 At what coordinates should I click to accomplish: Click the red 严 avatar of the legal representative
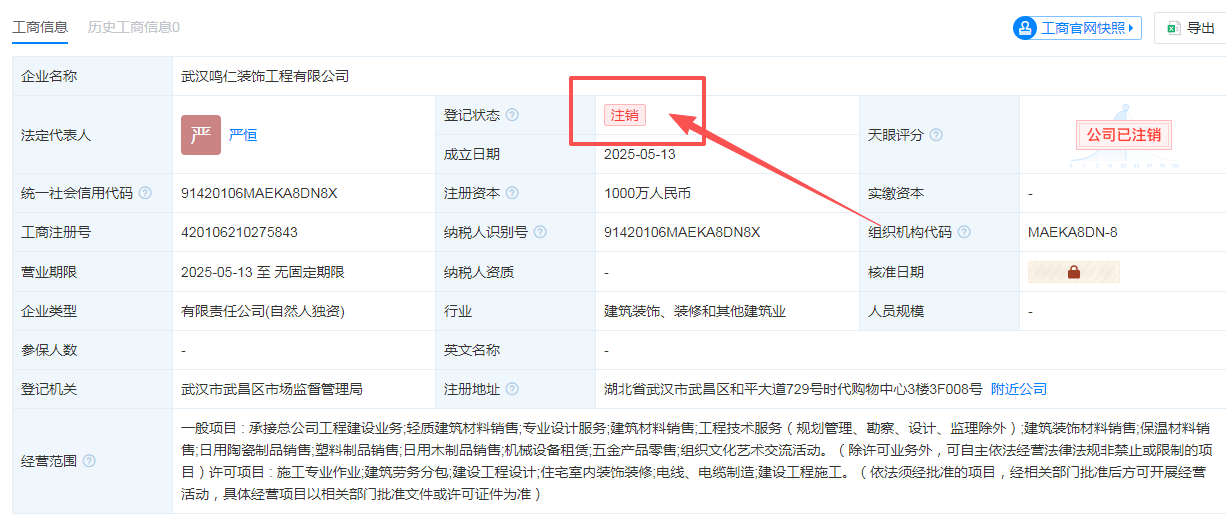pyautogui.click(x=201, y=135)
